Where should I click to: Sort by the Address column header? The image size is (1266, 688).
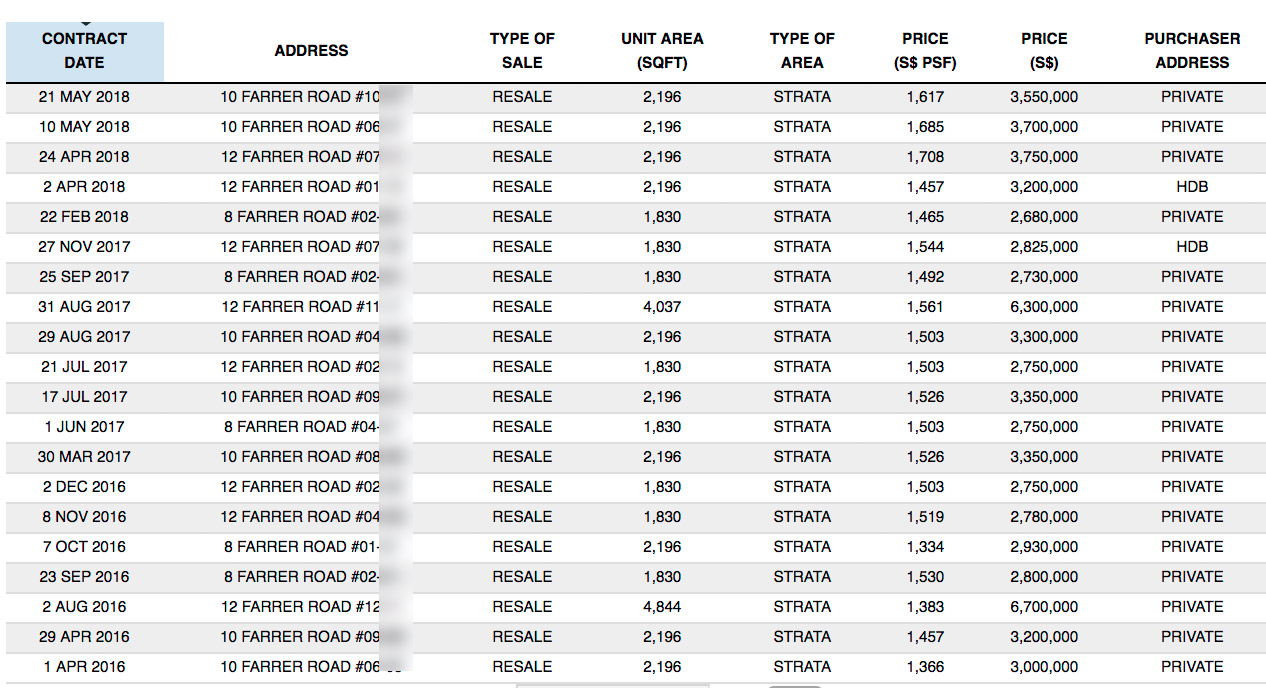click(x=311, y=51)
